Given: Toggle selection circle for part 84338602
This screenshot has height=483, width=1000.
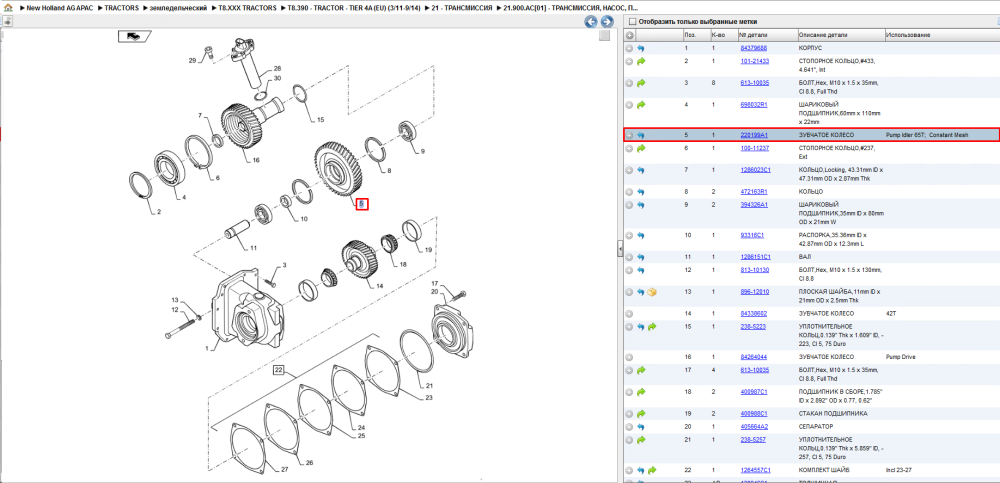Looking at the screenshot, I should click(x=629, y=314).
